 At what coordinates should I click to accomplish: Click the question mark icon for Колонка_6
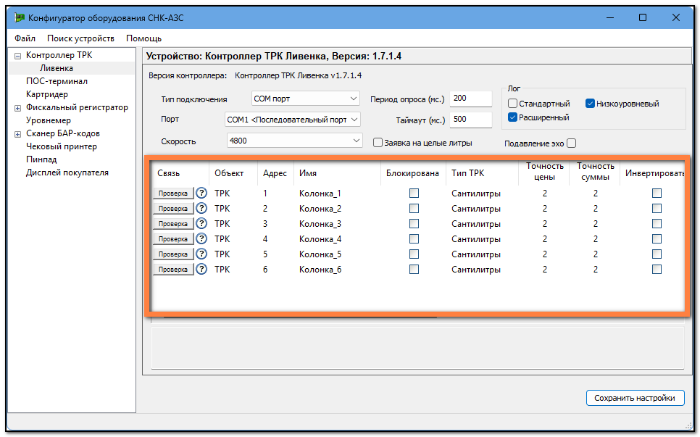201,269
